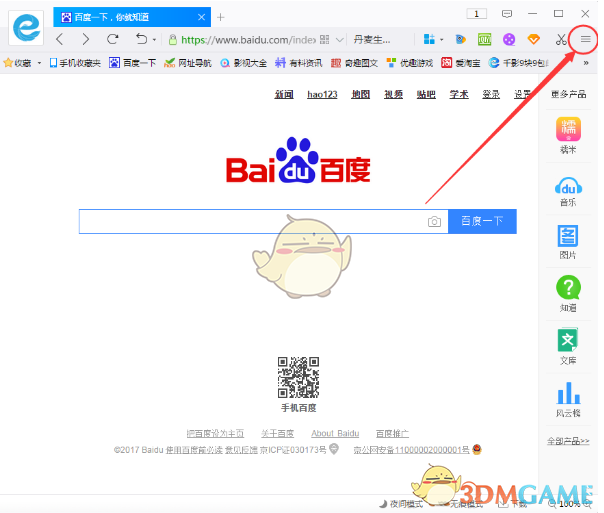Open the 有料资讯 bookmark
Screen dimensions: 604x513
click(299, 63)
